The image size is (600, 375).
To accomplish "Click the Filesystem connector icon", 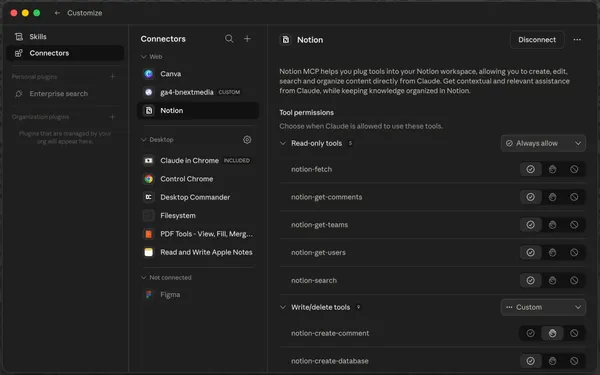I will pyautogui.click(x=148, y=215).
